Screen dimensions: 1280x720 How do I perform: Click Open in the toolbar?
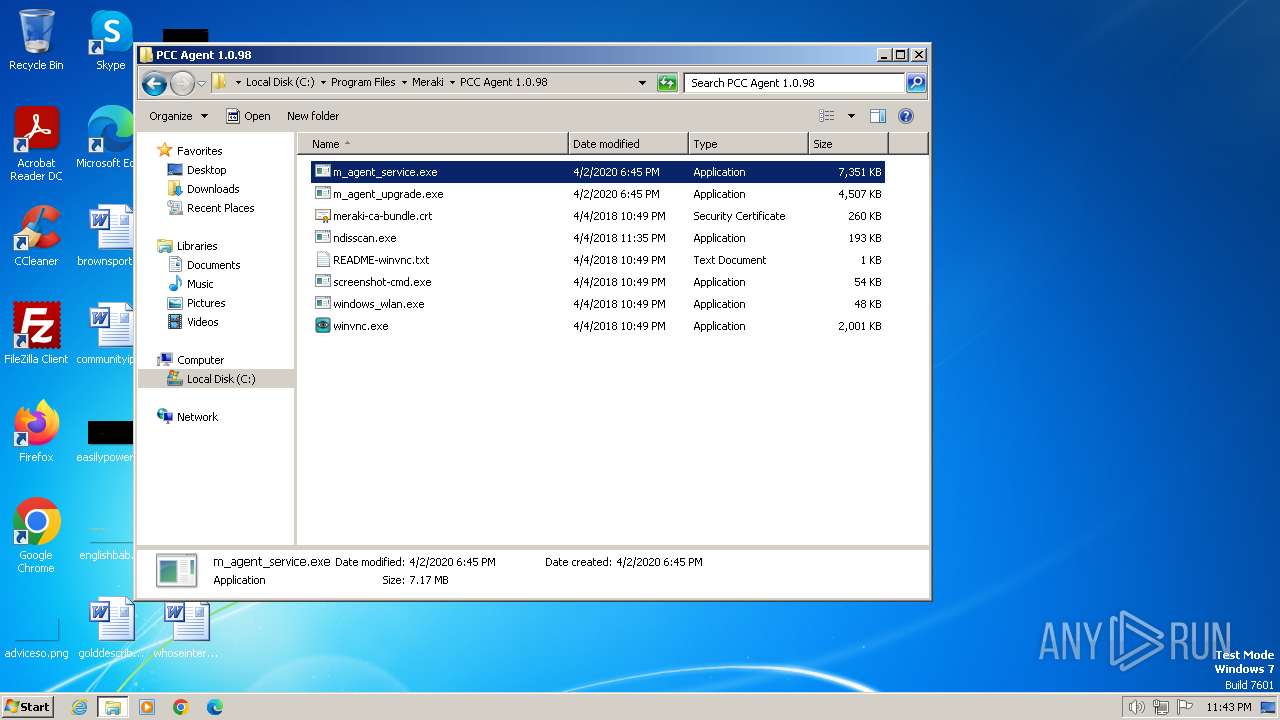coord(248,116)
